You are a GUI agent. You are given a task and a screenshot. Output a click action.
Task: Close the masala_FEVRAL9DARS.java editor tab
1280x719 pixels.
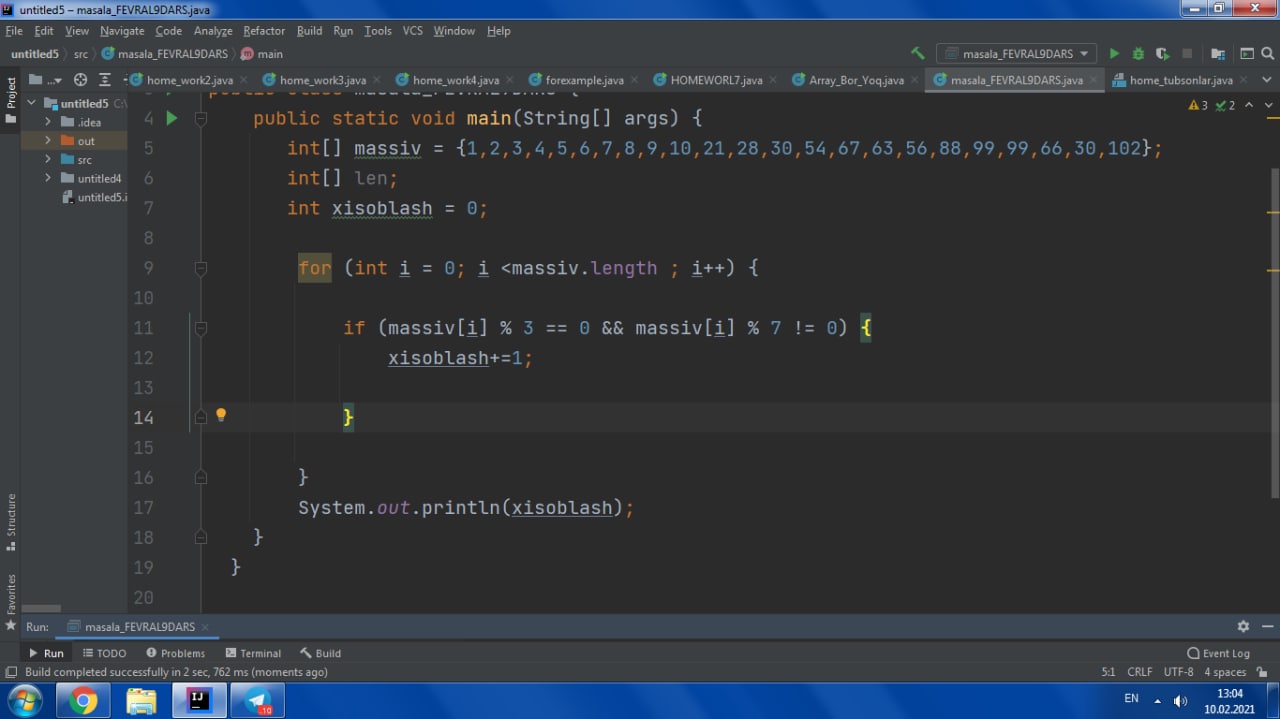pyautogui.click(x=1093, y=80)
